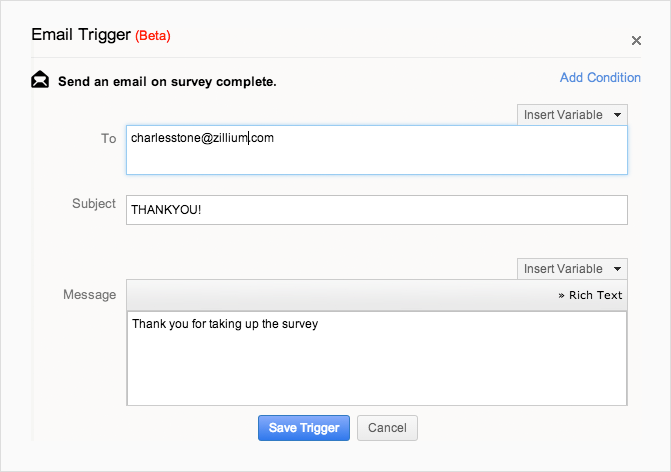The image size is (671, 472).
Task: Click the gray toolbar strip above the message body
Action: pos(340,295)
